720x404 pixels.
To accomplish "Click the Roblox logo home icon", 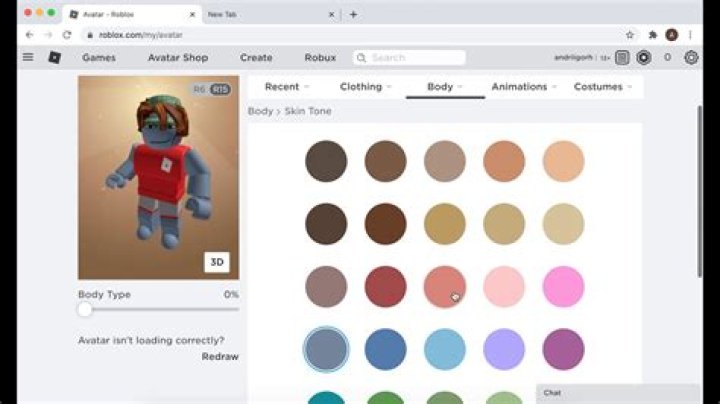I will (x=54, y=58).
